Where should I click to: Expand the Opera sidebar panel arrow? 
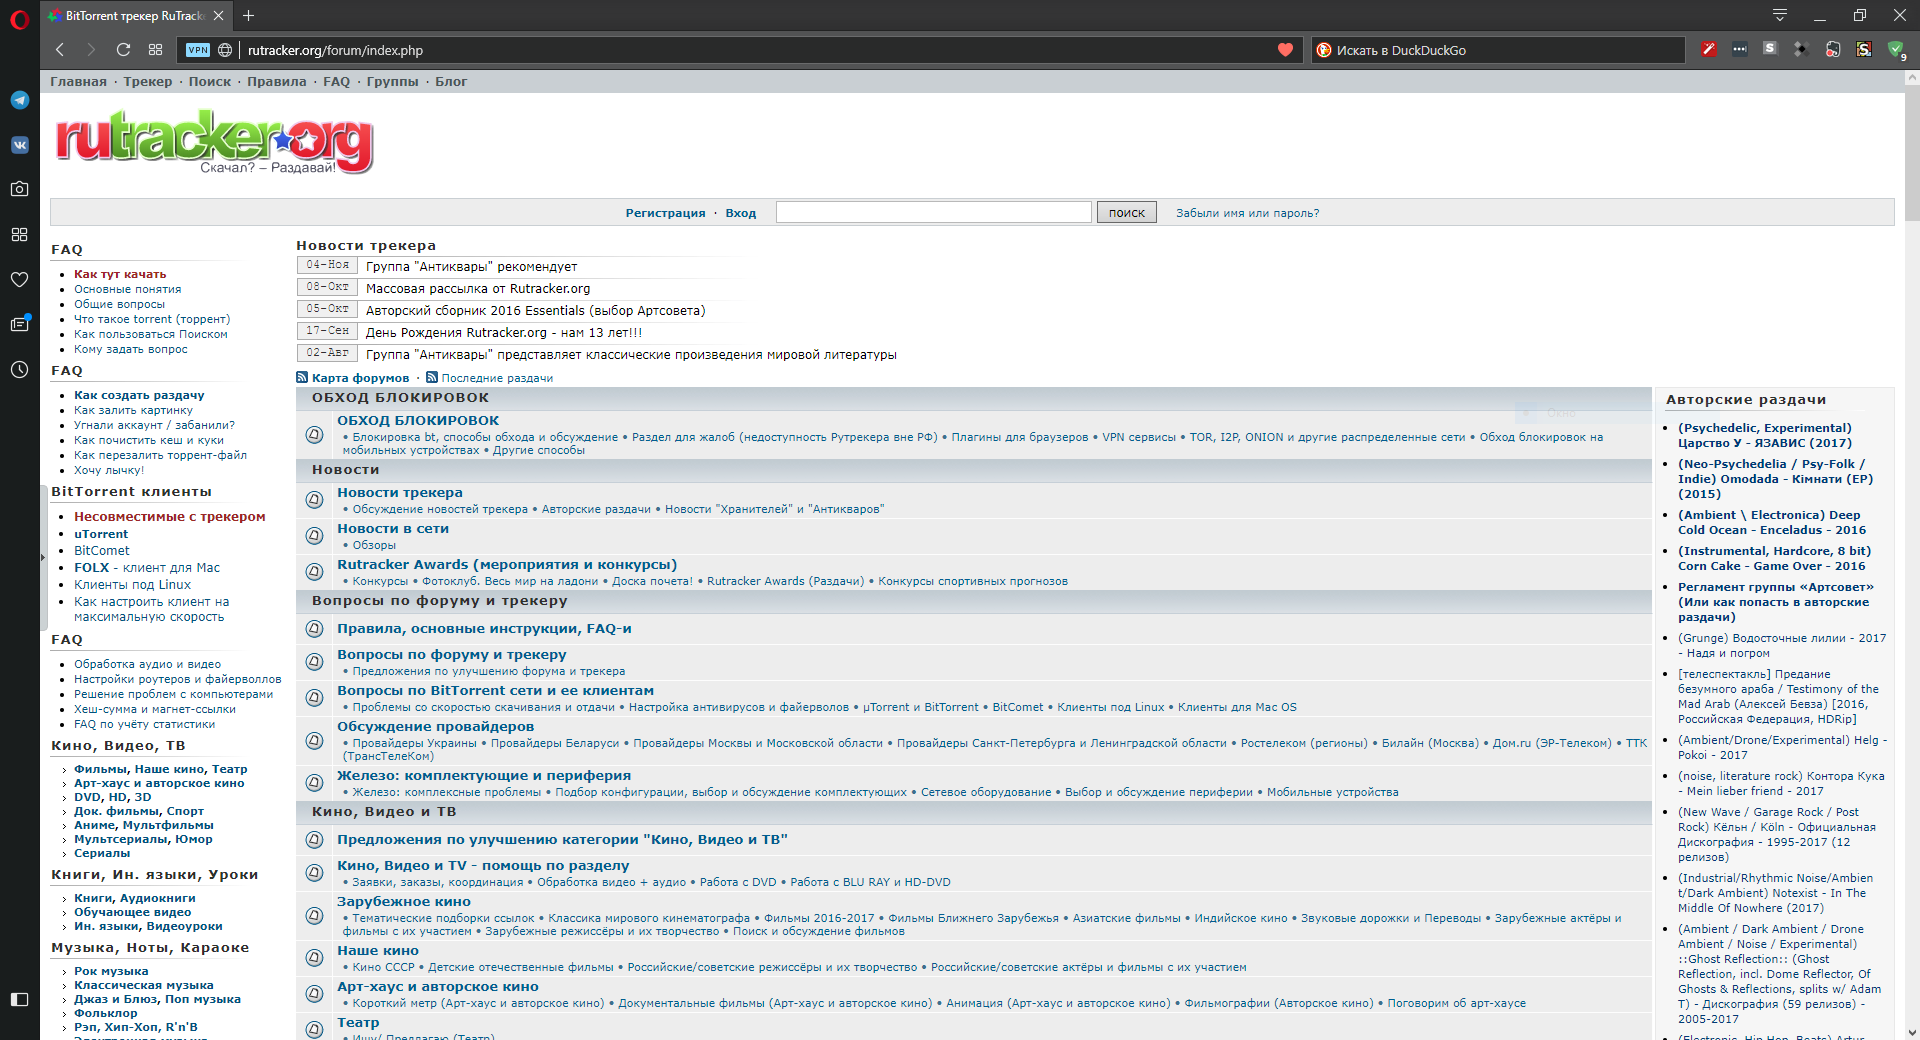(43, 557)
